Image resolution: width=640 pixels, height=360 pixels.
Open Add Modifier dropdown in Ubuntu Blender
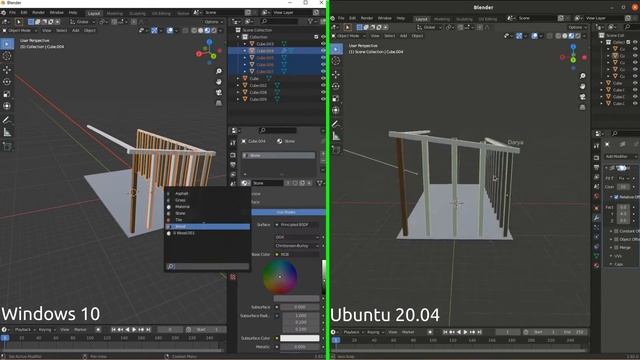point(621,157)
